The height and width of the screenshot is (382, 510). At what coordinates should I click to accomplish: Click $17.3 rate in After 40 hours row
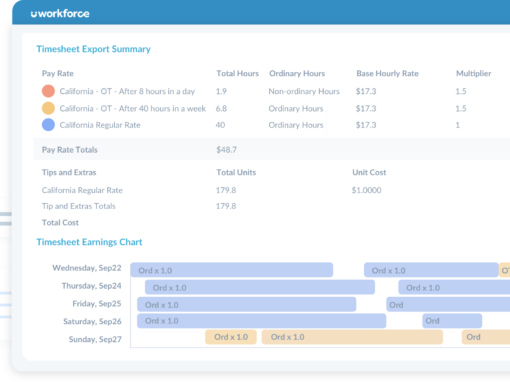[x=366, y=108]
